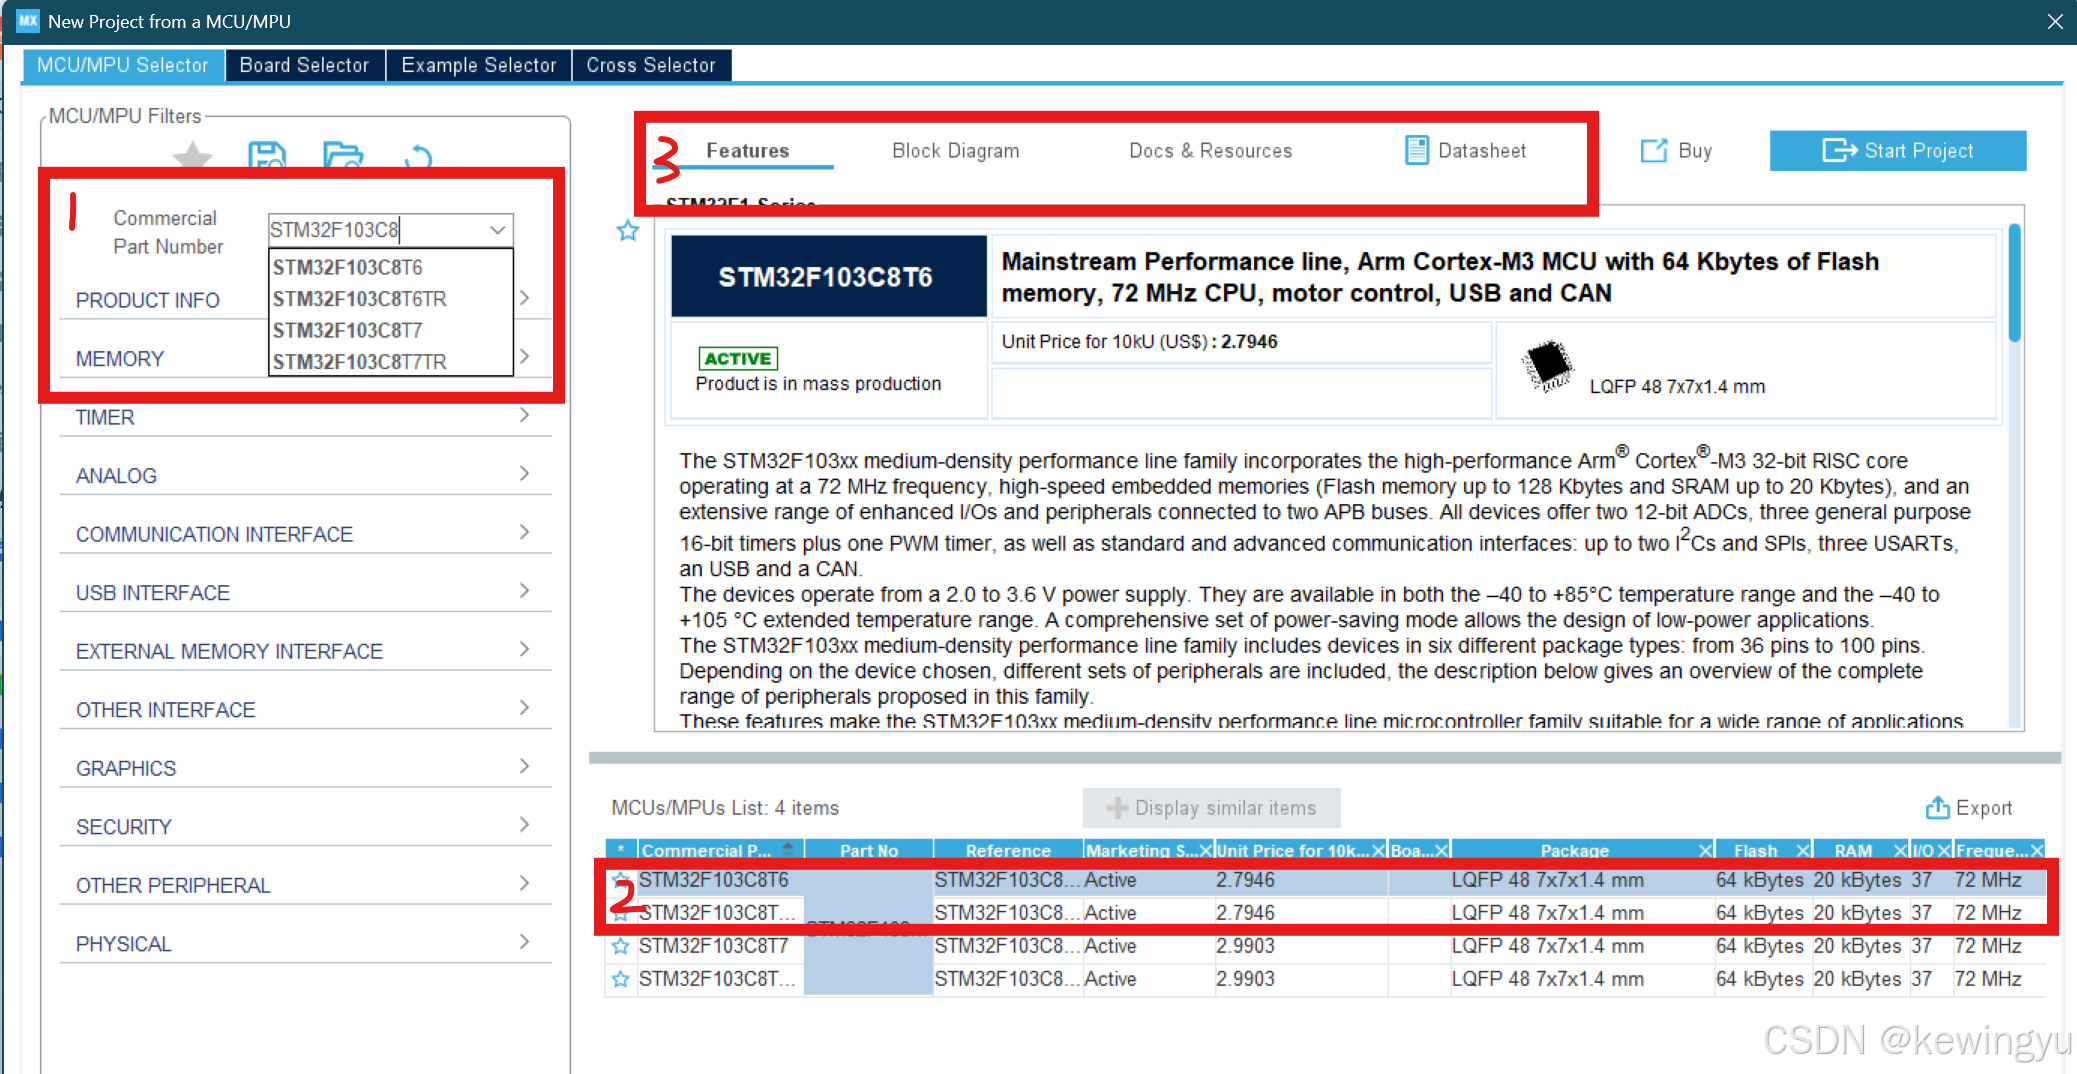Image resolution: width=2077 pixels, height=1074 pixels.
Task: Sort by Reference column header
Action: 1008,850
